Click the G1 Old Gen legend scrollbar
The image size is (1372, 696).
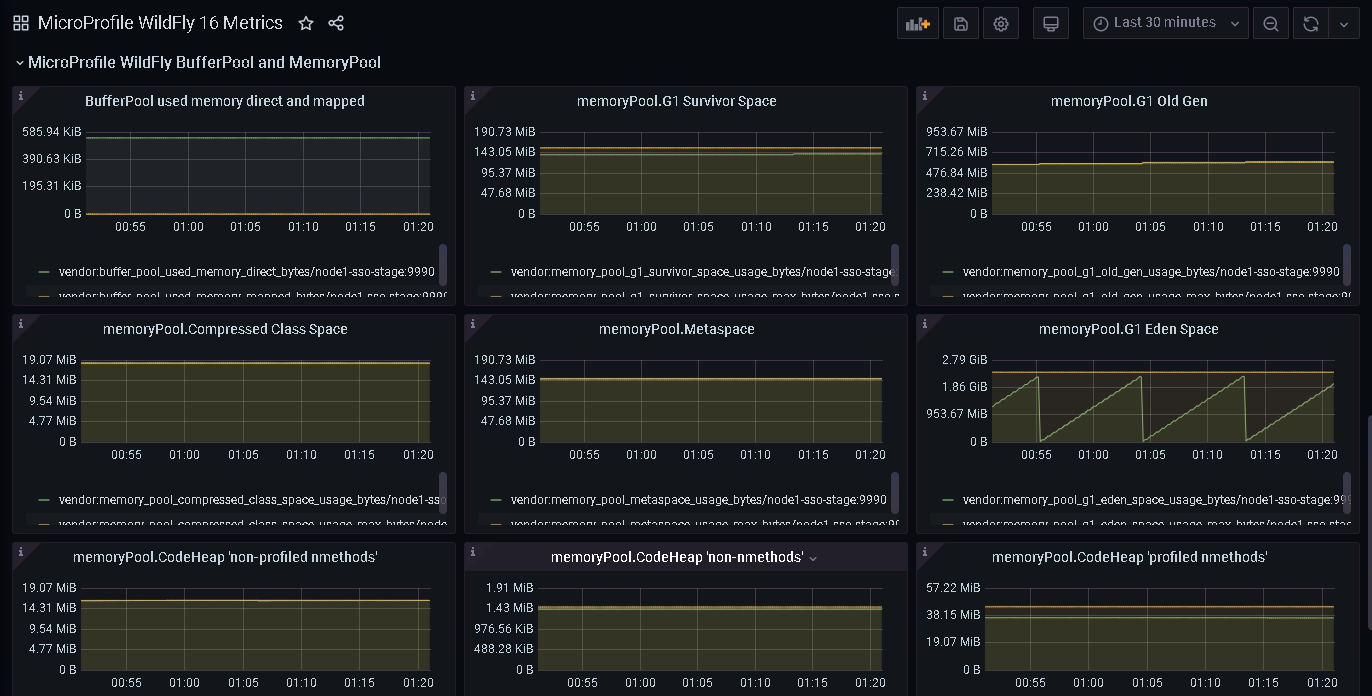tap(1347, 265)
